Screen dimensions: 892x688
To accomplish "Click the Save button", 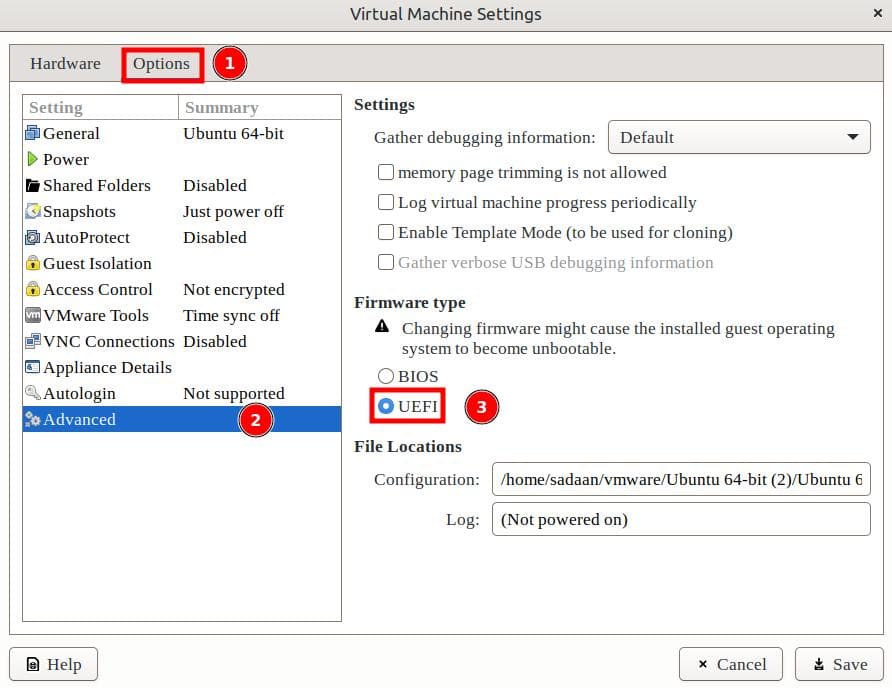I will coord(839,664).
